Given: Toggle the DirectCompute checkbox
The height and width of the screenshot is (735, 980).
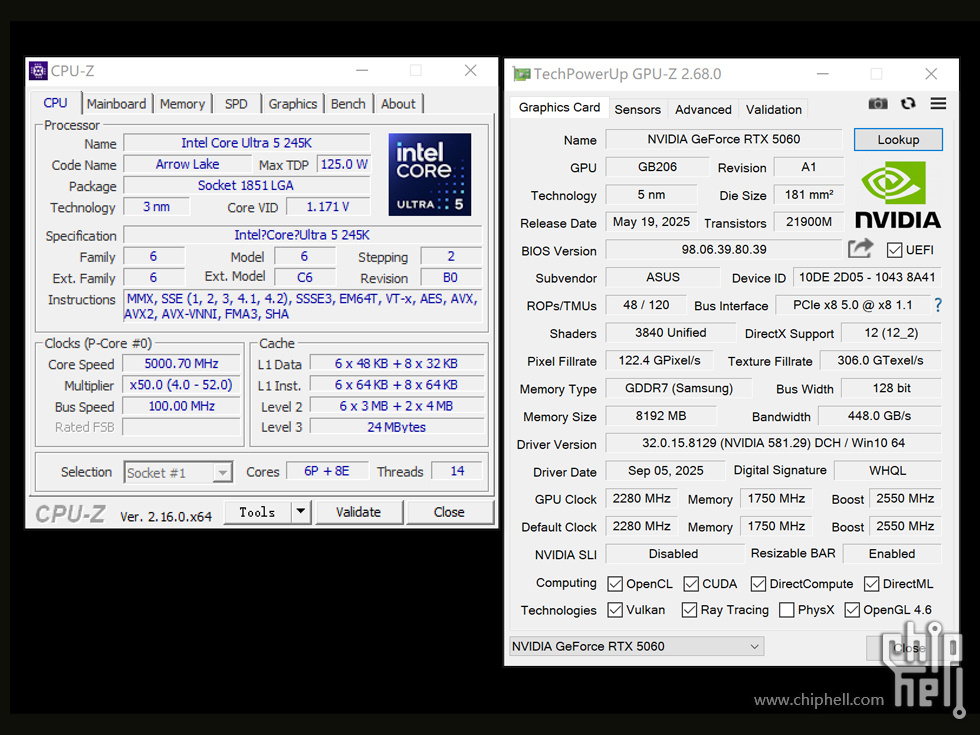Looking at the screenshot, I should point(758,584).
